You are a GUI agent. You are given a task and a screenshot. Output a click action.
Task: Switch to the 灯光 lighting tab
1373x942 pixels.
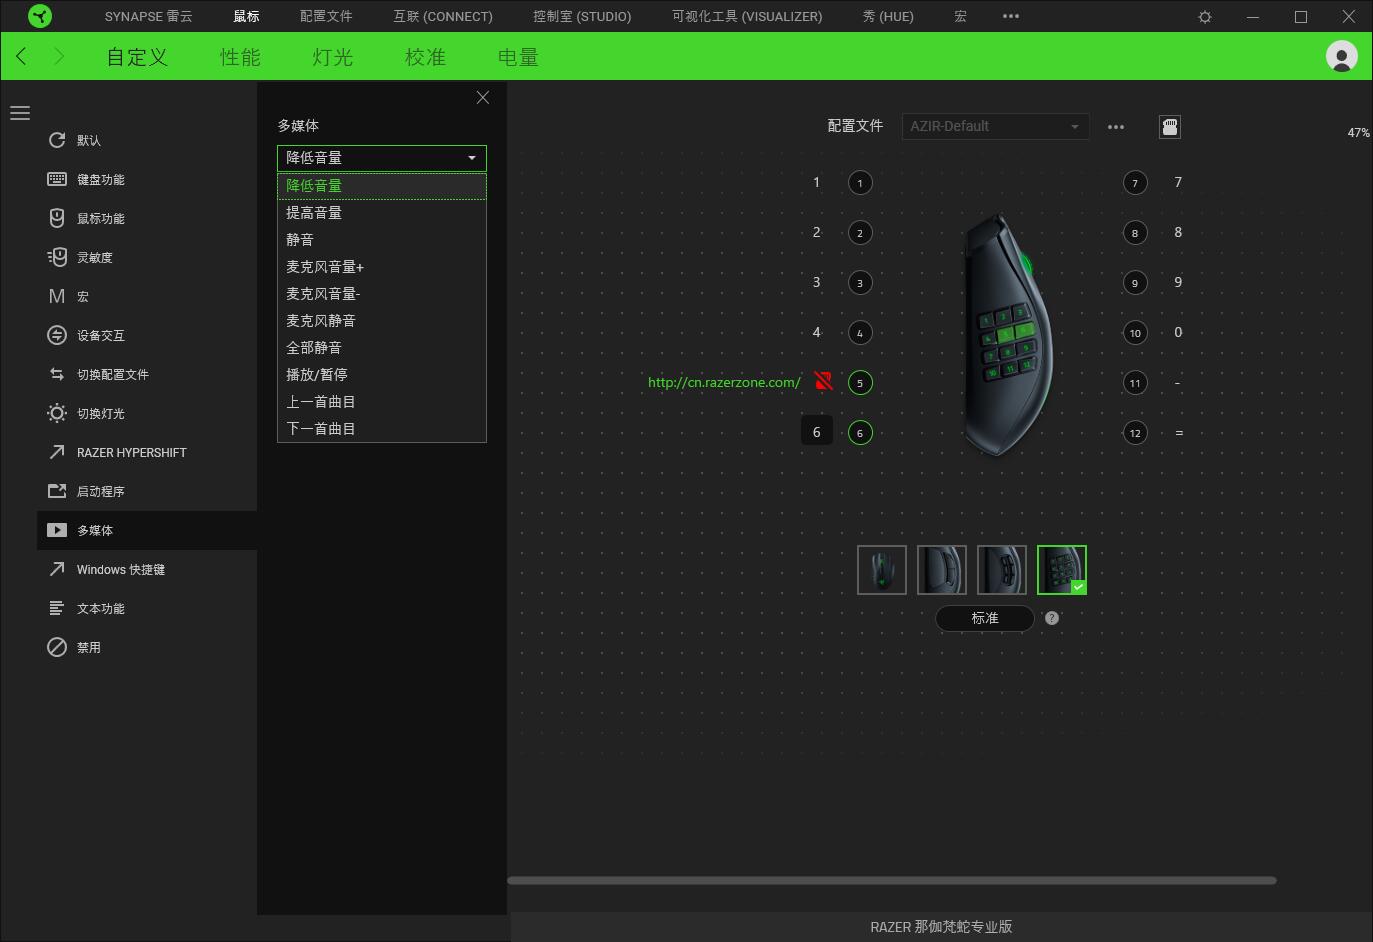[332, 57]
